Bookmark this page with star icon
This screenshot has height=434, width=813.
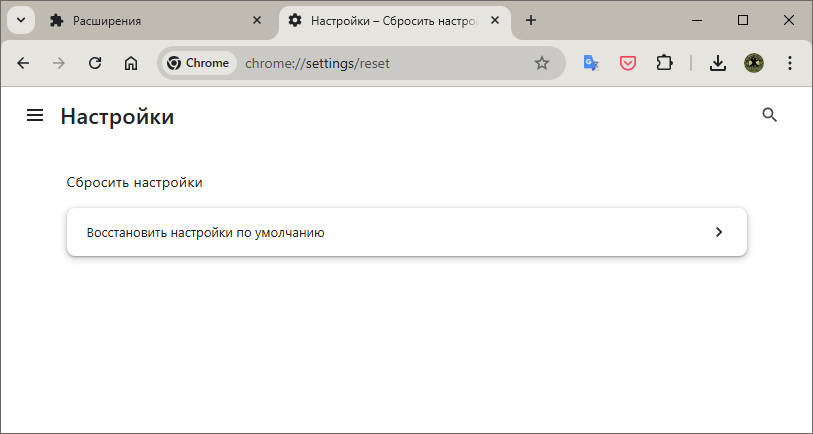tap(542, 63)
